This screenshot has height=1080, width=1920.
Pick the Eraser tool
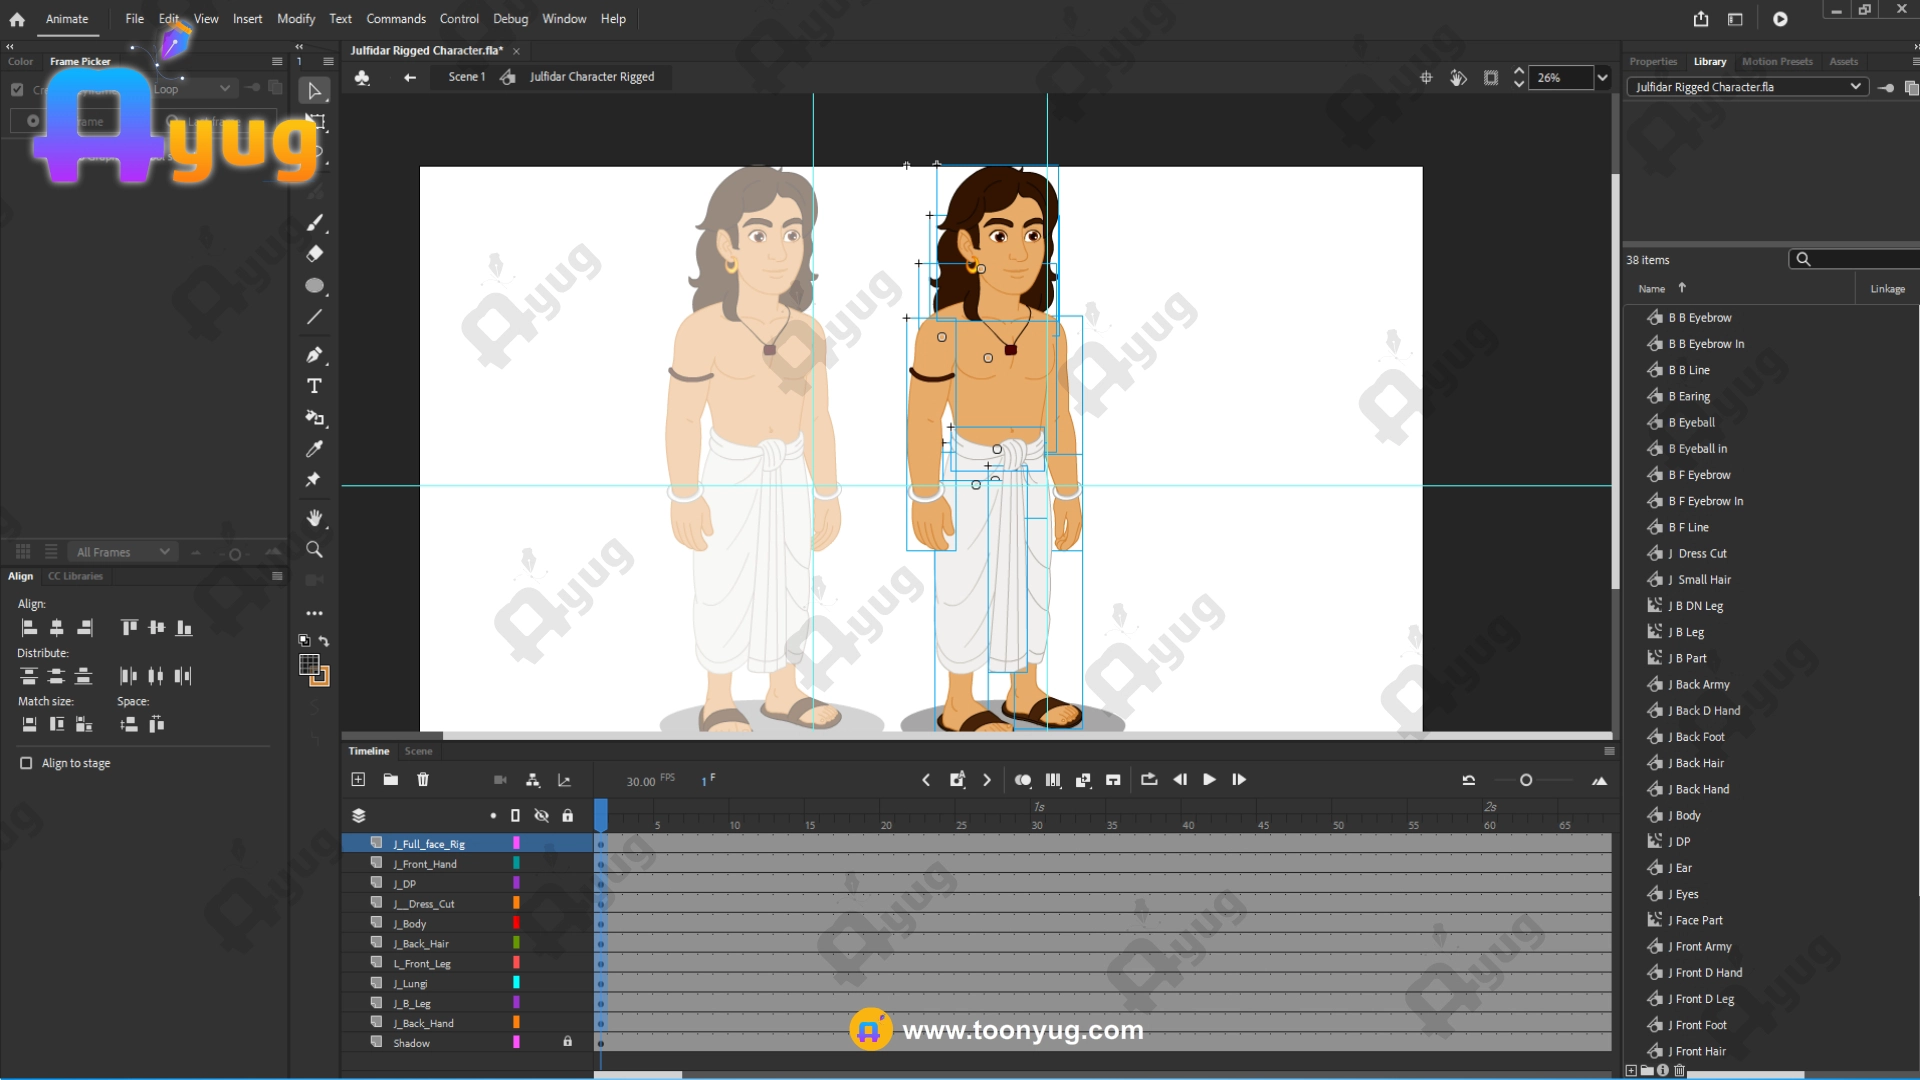click(314, 254)
